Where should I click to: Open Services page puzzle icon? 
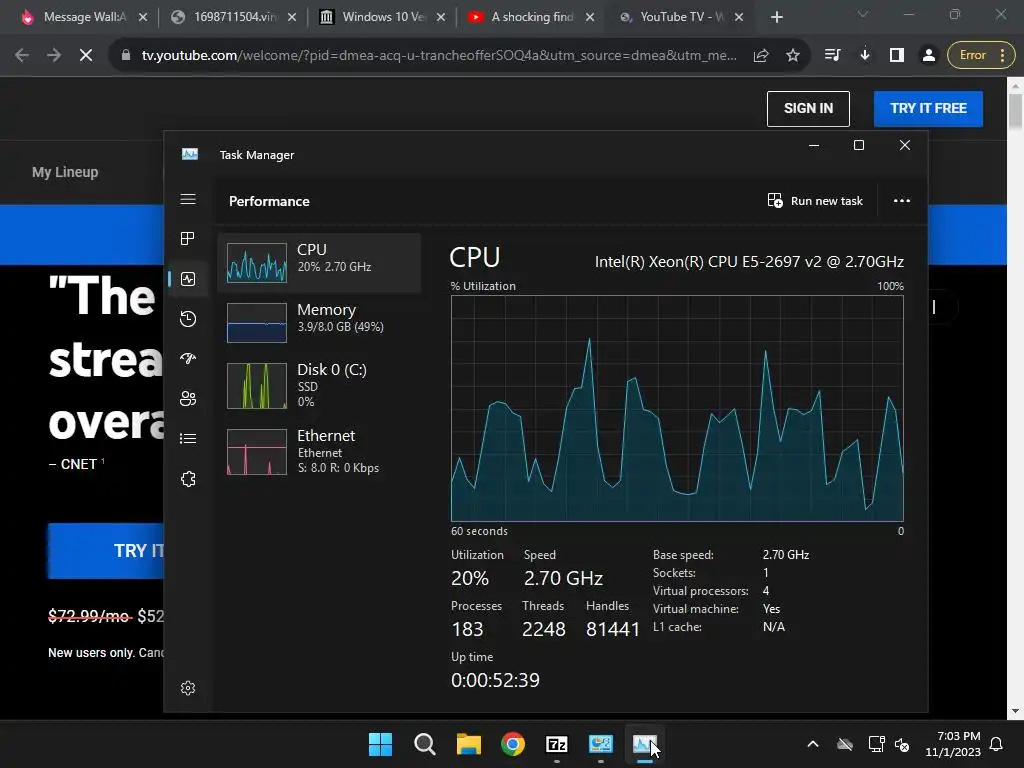[x=188, y=479]
